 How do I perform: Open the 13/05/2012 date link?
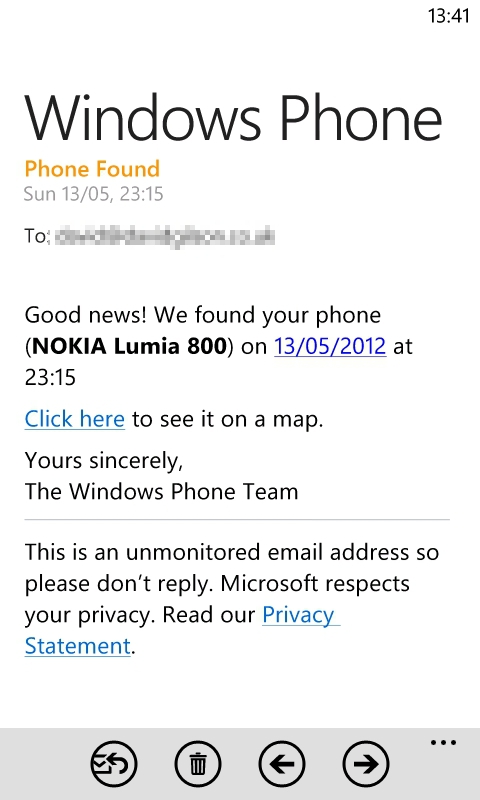pos(330,346)
